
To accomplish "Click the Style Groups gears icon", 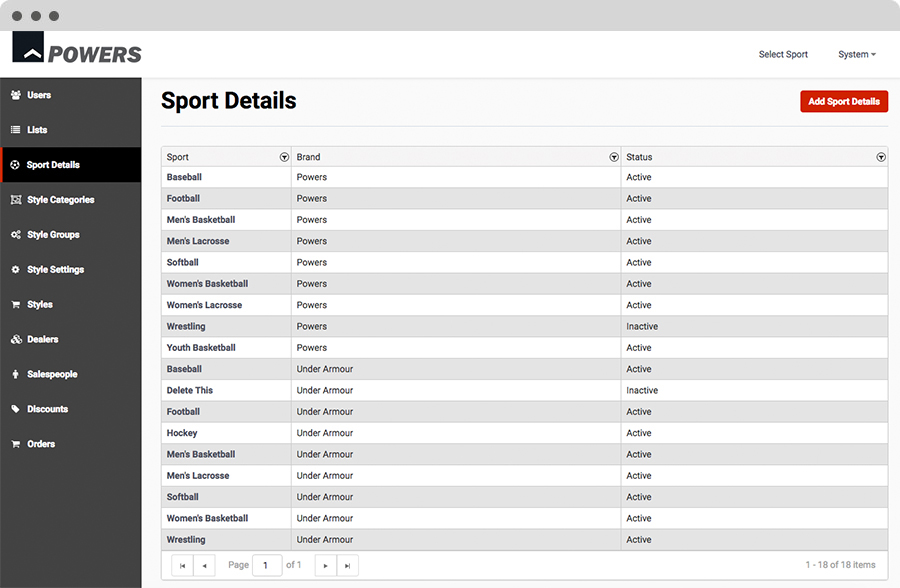I will click(x=15, y=235).
